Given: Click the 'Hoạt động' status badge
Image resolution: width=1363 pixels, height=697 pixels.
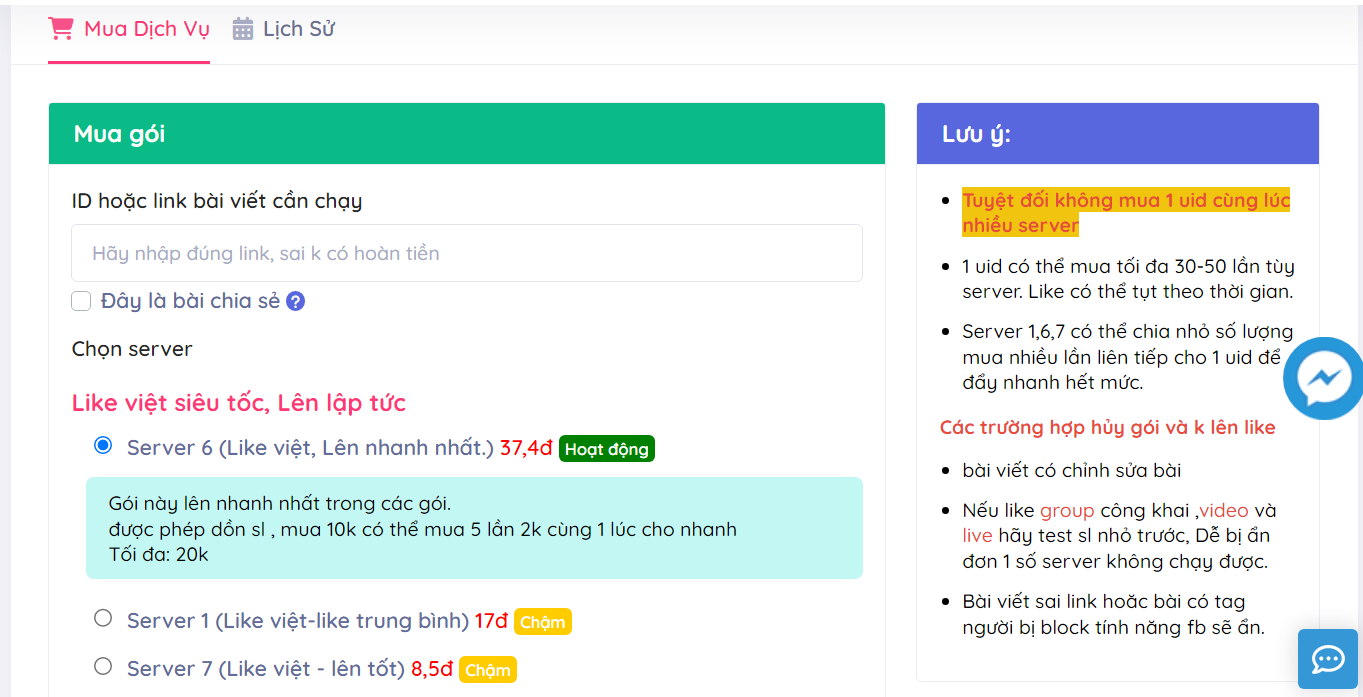Looking at the screenshot, I should click(x=606, y=449).
